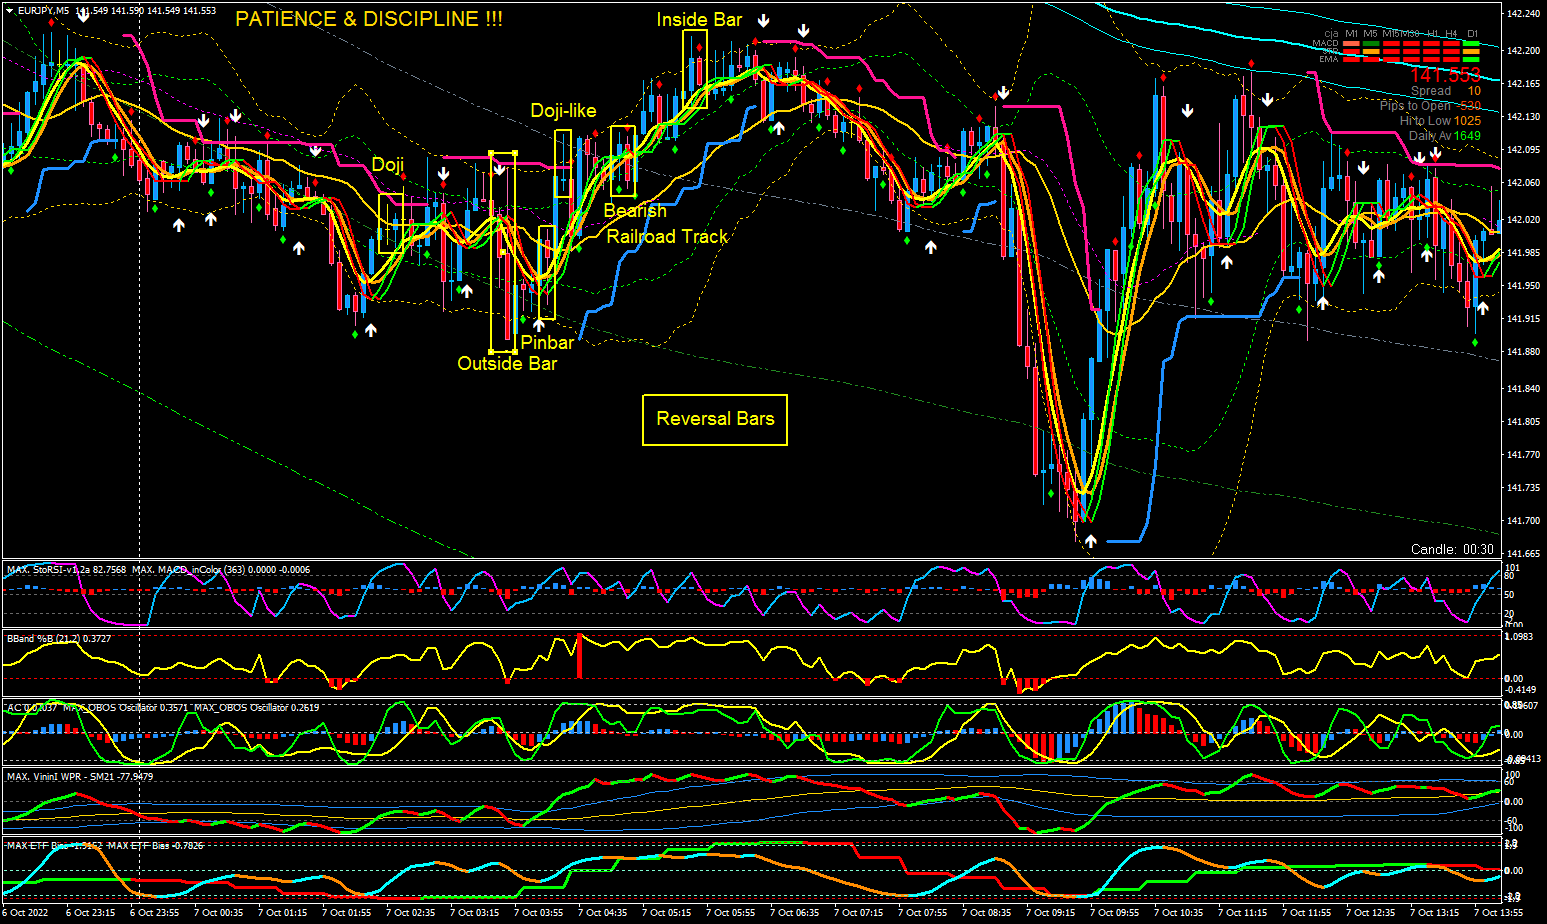
Task: Select the yellow box marking the Doji candle
Action: tap(390, 222)
